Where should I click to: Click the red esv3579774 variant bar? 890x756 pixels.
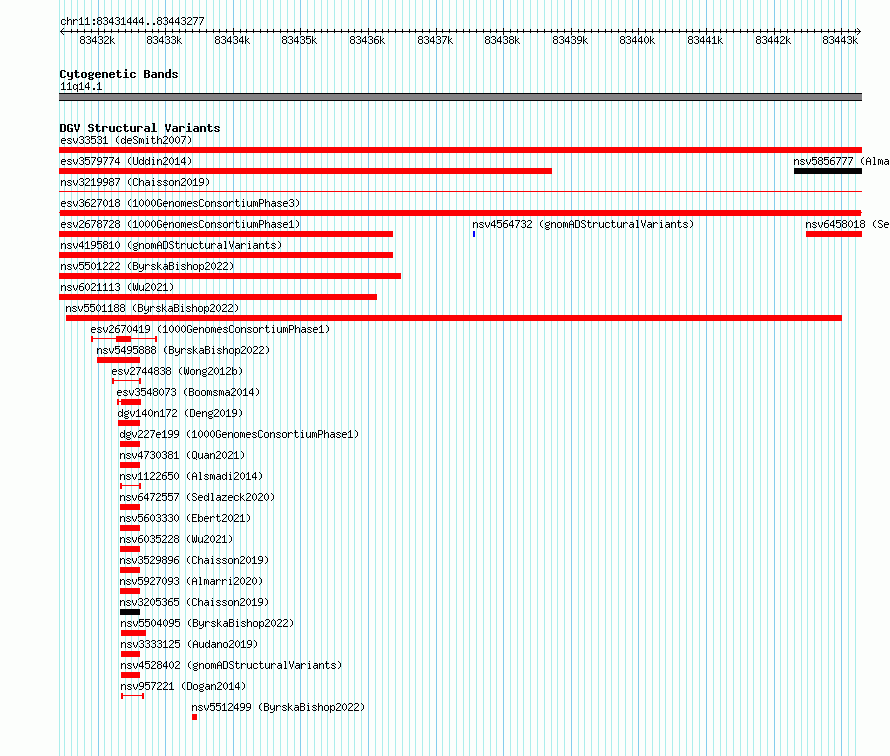(305, 171)
